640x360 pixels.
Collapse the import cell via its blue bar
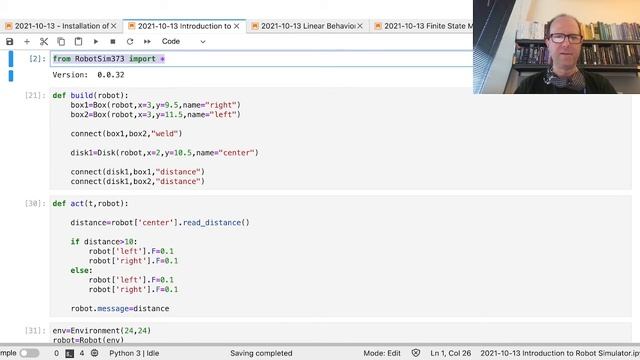click(x=11, y=59)
